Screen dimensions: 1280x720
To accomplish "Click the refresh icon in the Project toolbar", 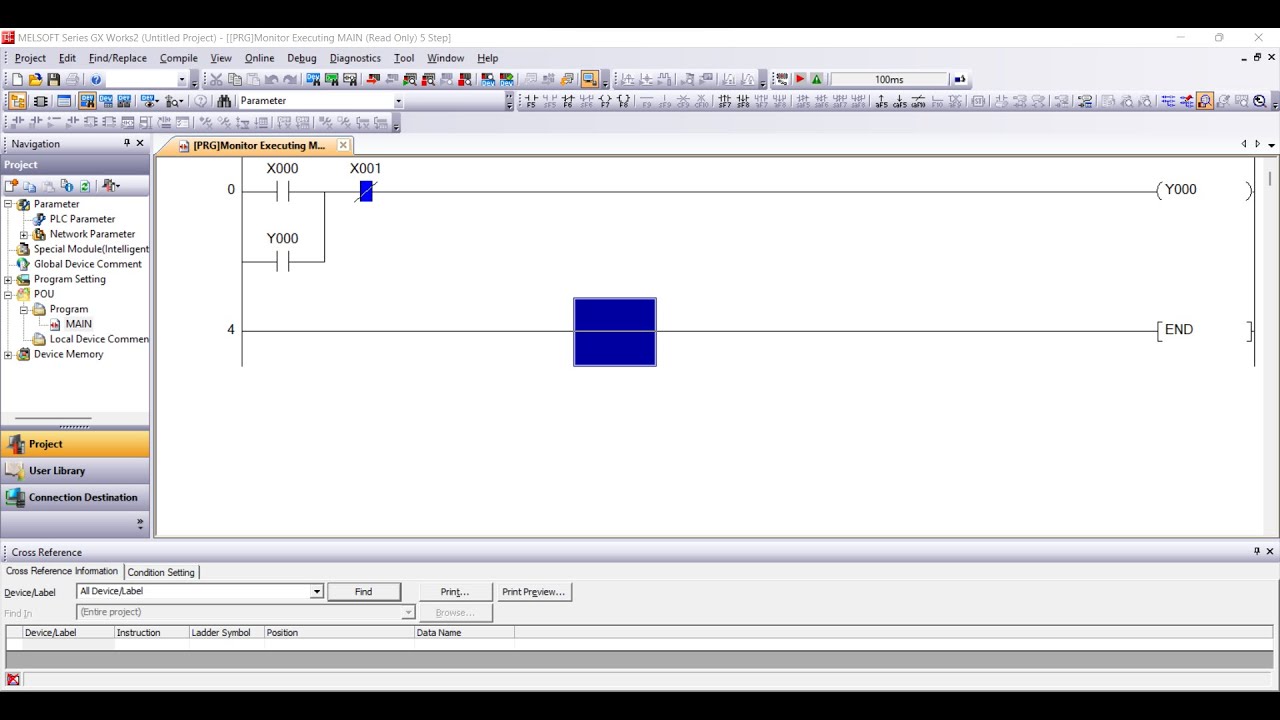I will coord(85,186).
